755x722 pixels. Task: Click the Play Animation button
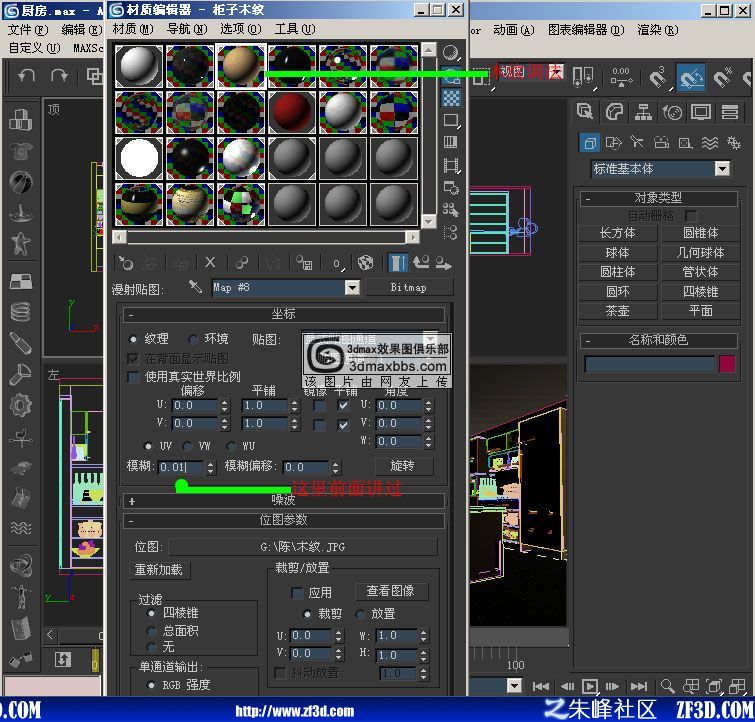click(589, 686)
